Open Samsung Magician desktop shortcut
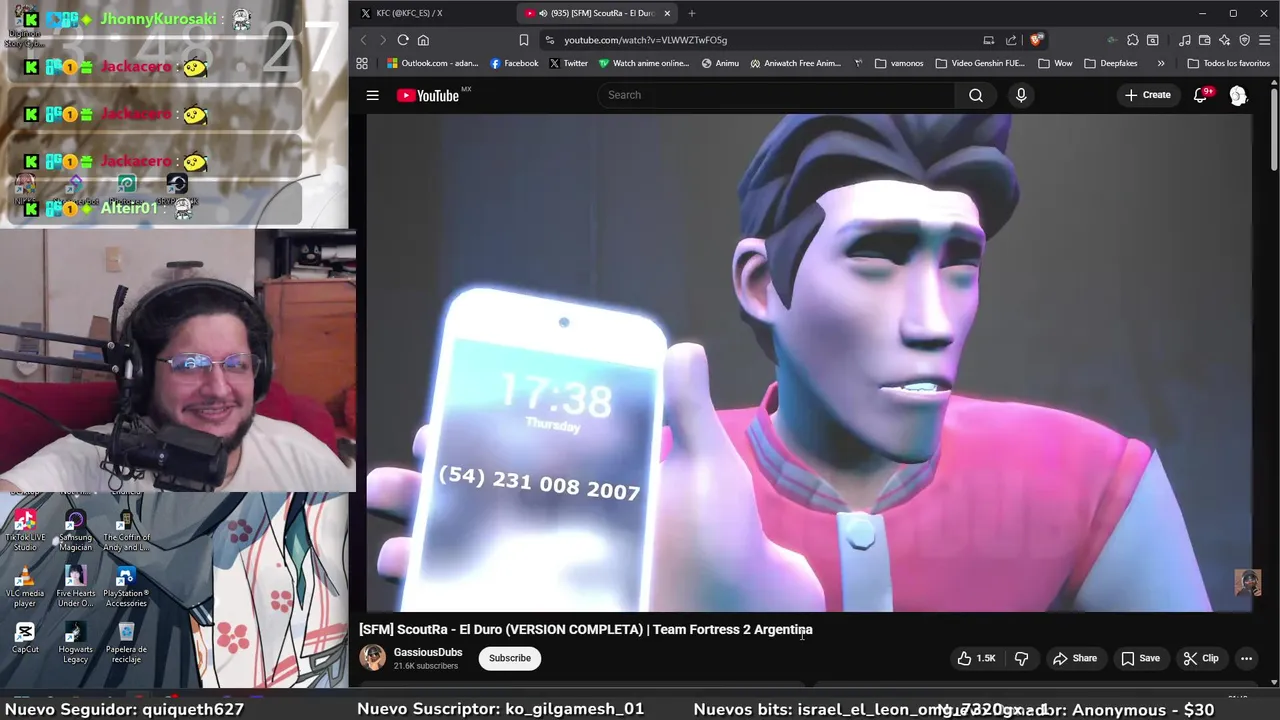The height and width of the screenshot is (720, 1280). 75,530
